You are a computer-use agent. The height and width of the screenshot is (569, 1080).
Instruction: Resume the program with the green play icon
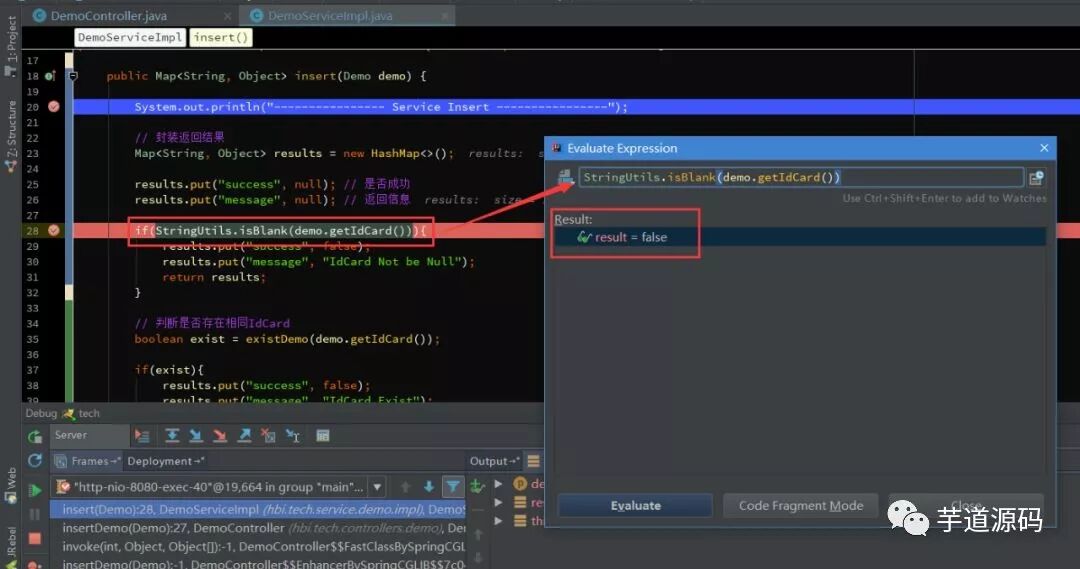(x=34, y=490)
